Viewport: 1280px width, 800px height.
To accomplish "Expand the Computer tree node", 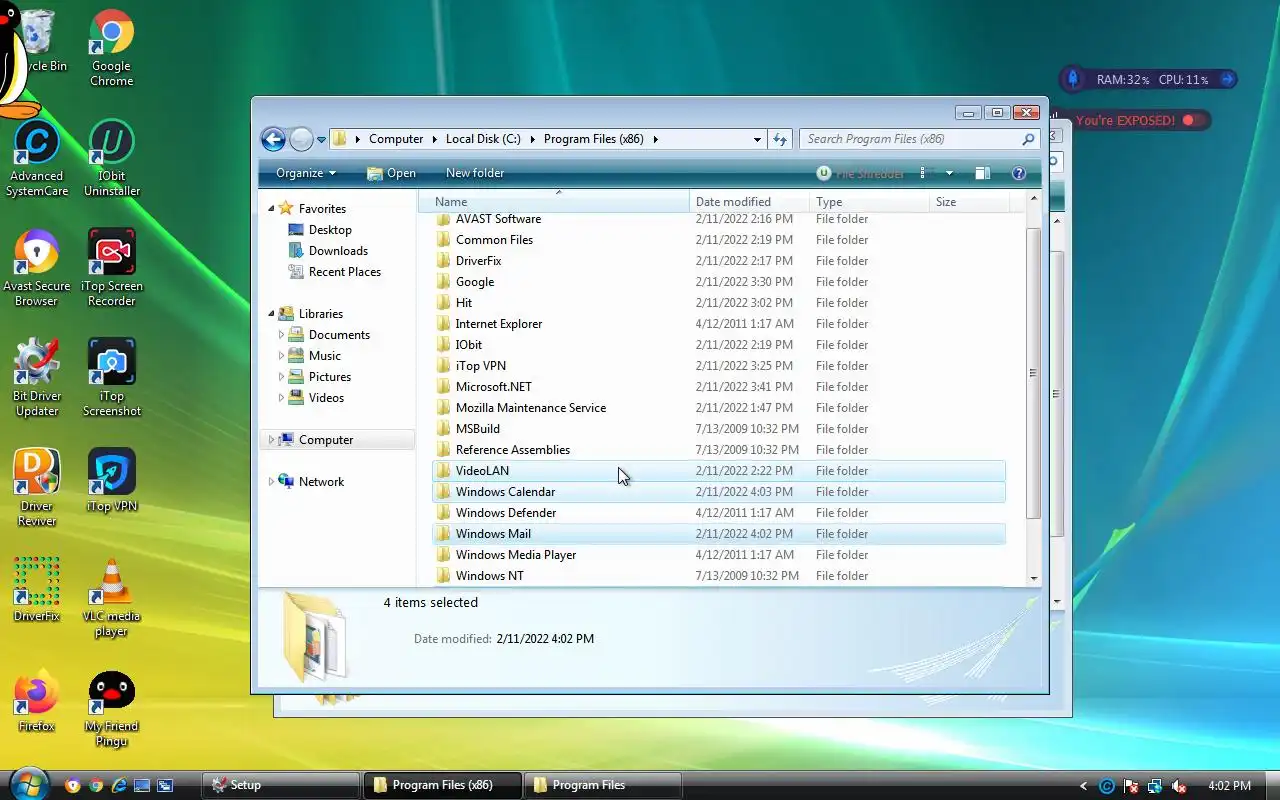I will point(270,440).
